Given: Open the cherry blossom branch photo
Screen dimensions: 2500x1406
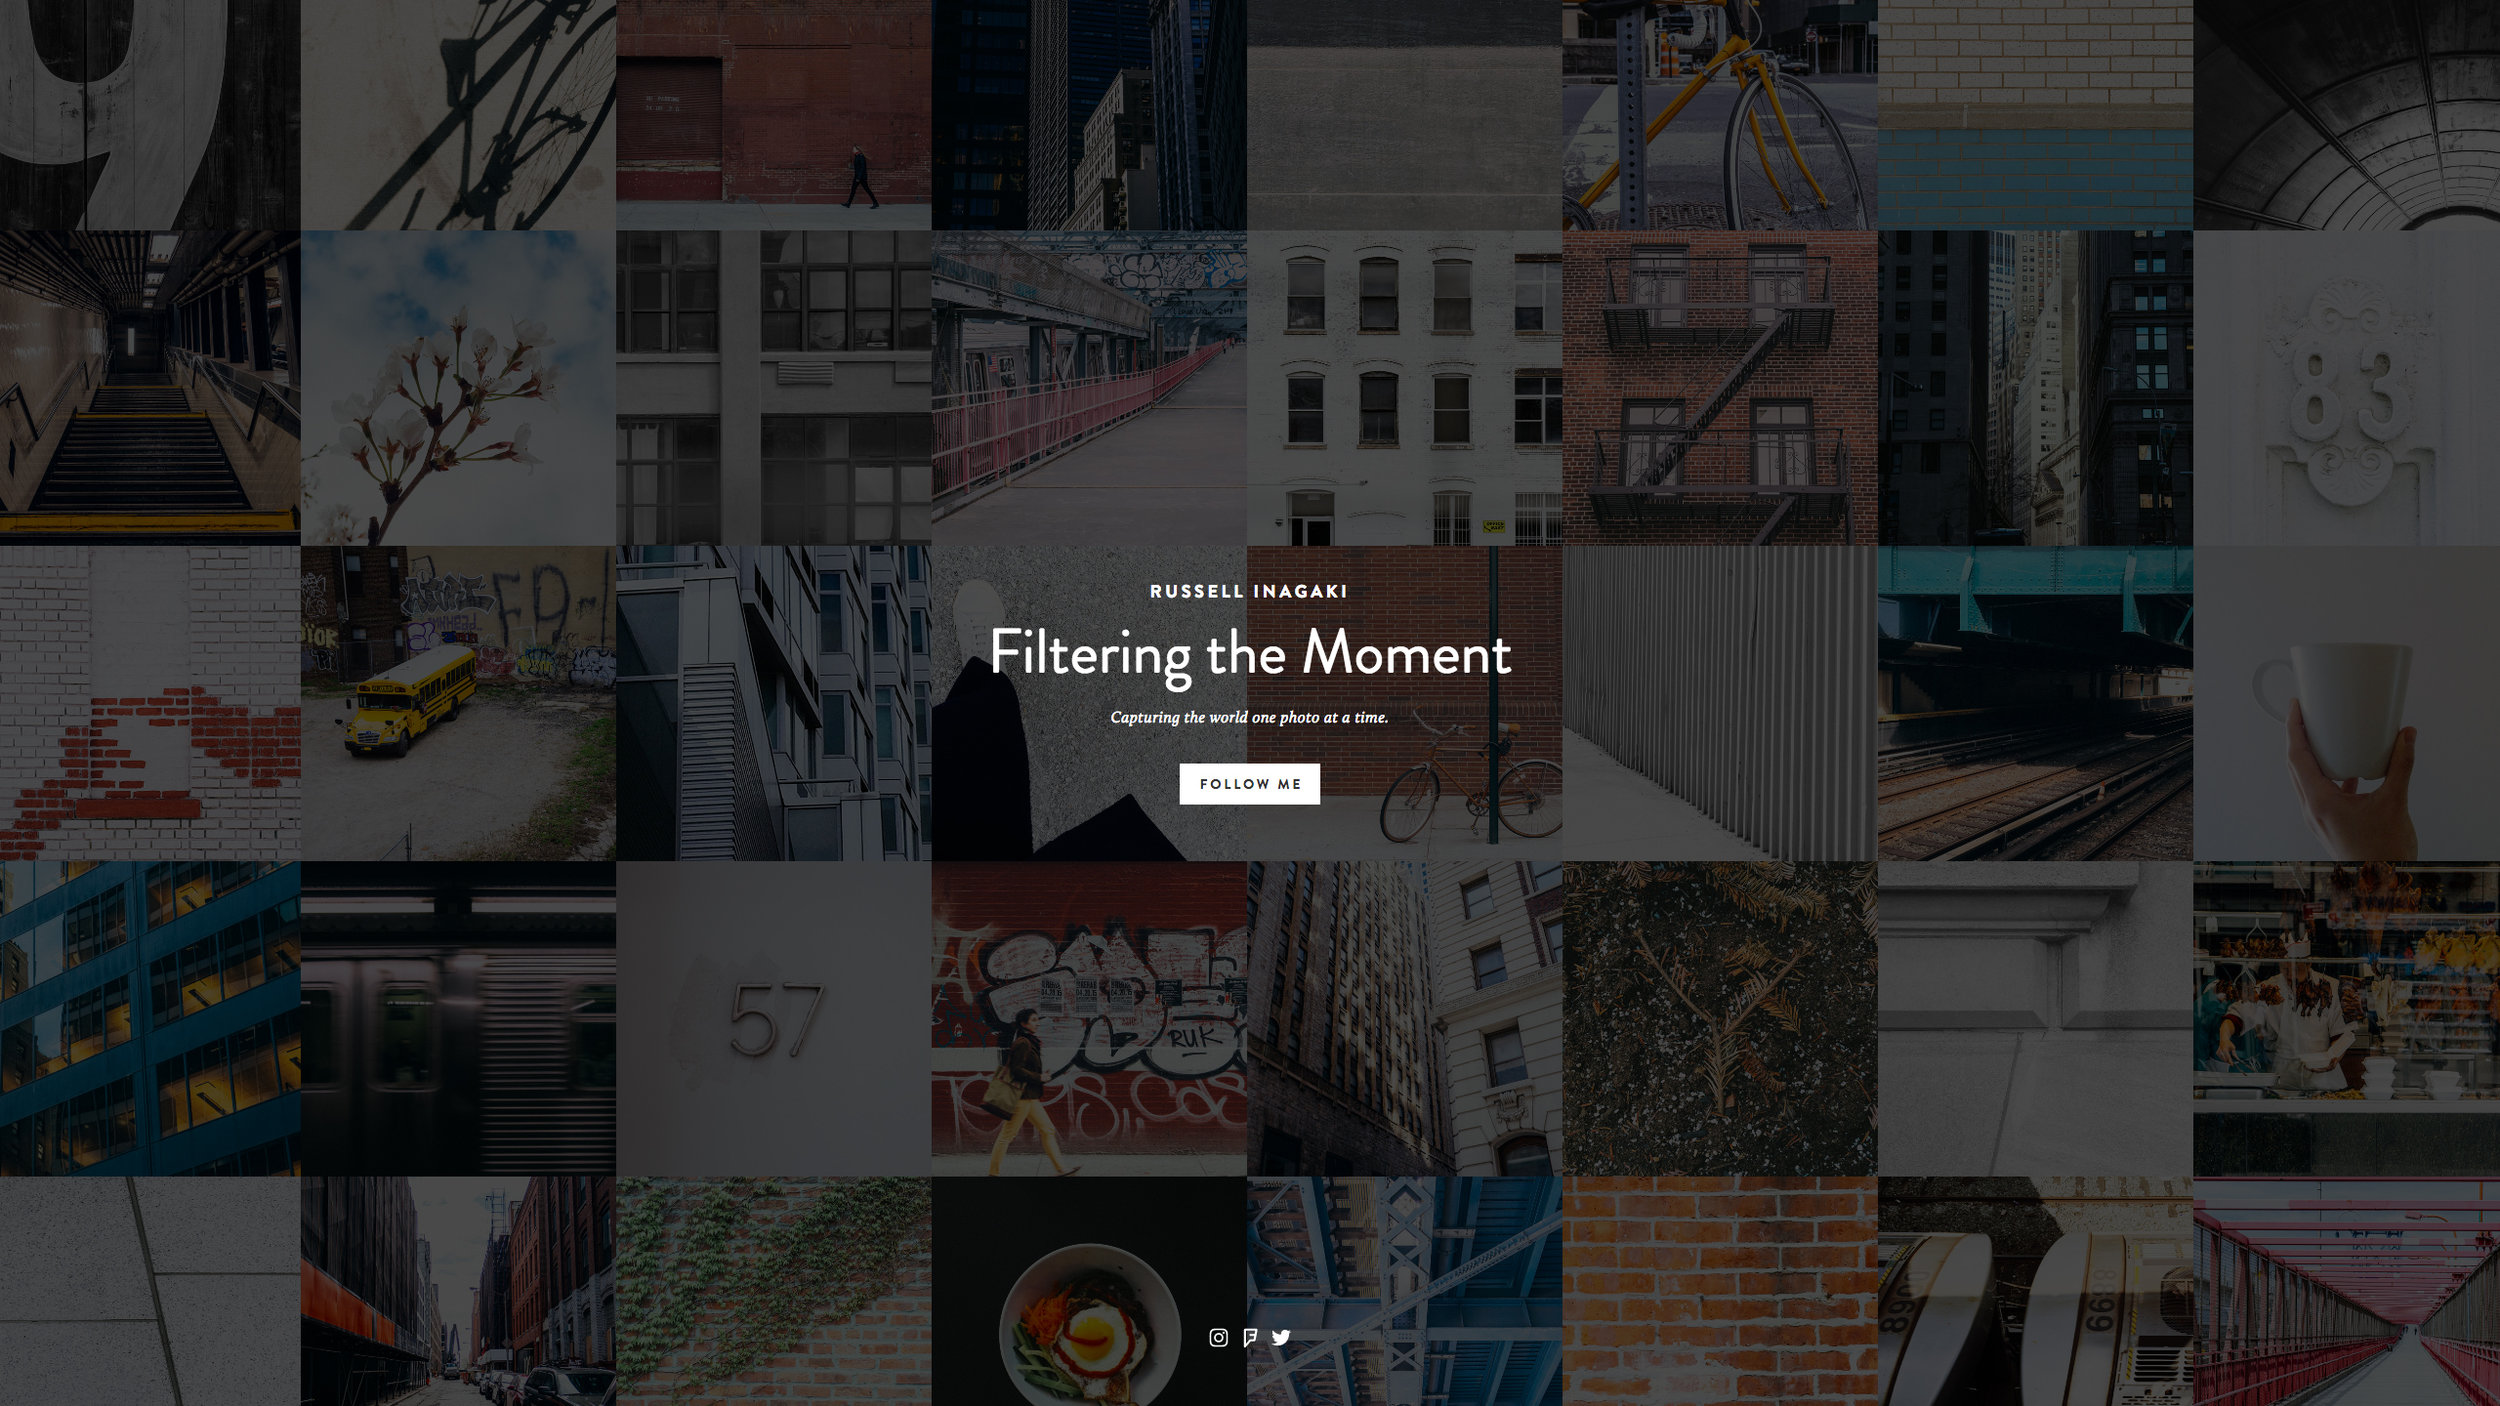Looking at the screenshot, I should coord(458,388).
